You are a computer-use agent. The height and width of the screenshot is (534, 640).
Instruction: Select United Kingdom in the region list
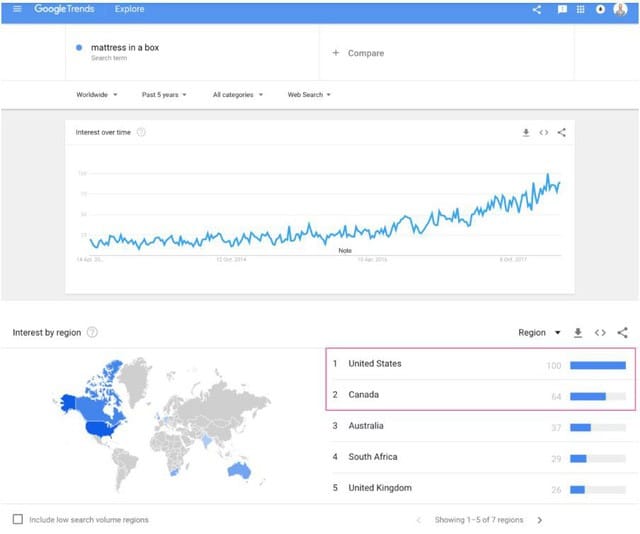(x=380, y=488)
